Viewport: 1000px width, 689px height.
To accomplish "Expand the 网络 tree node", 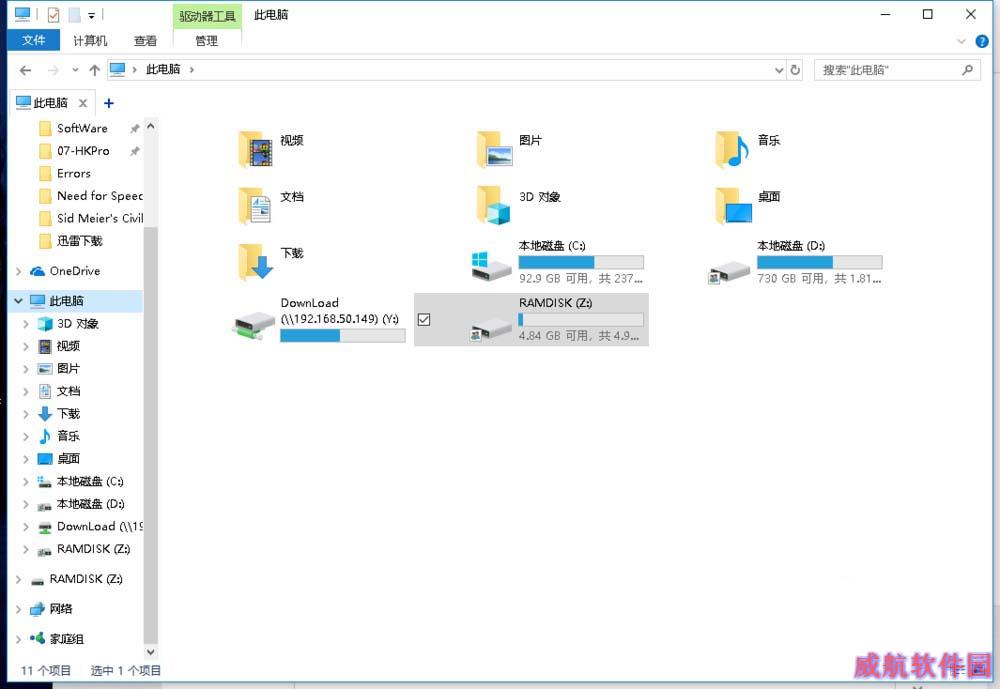I will (x=19, y=609).
